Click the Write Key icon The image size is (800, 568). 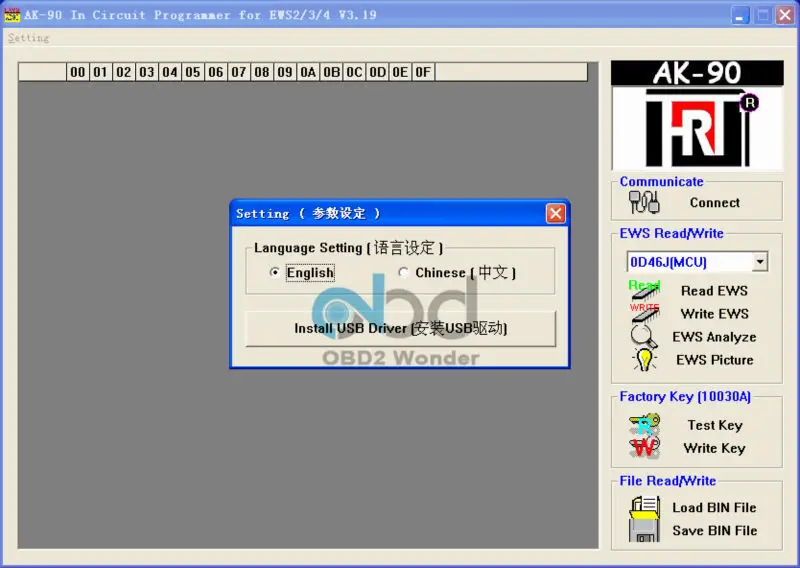(x=644, y=448)
